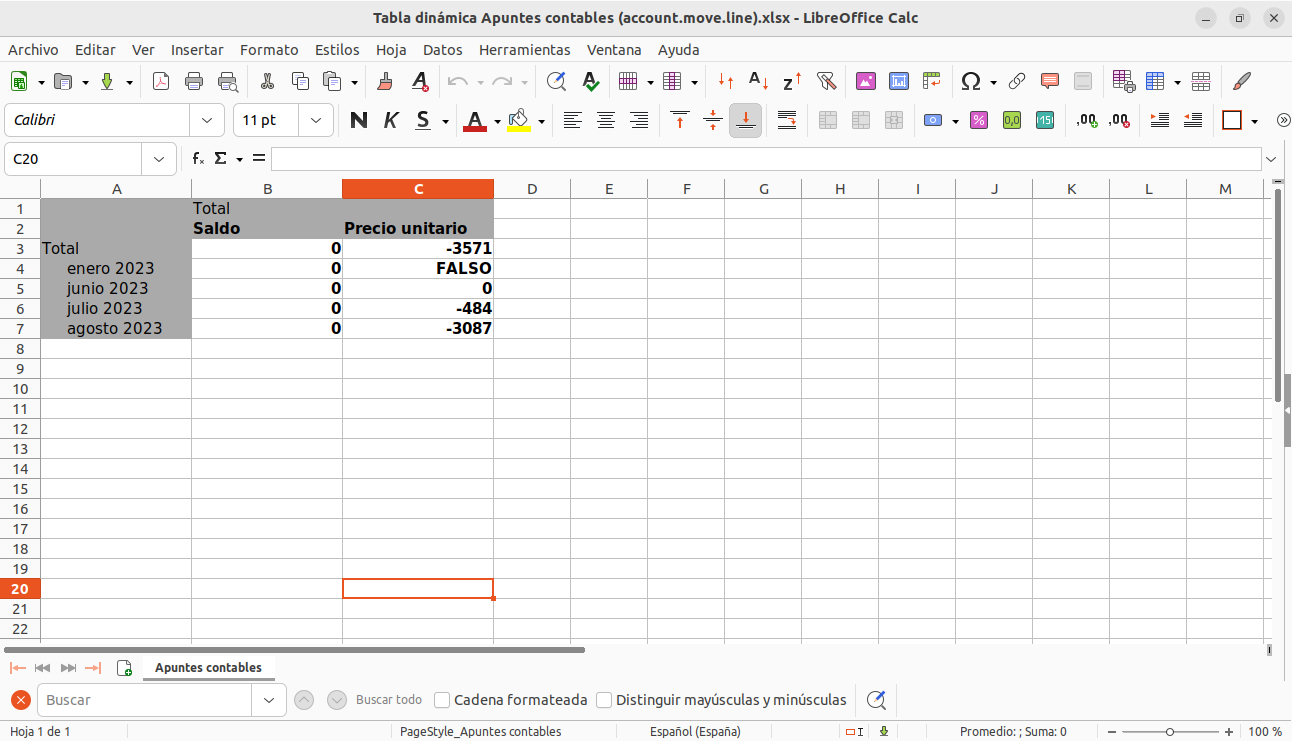Center text horizontally
1292x741 pixels.
tap(606, 120)
